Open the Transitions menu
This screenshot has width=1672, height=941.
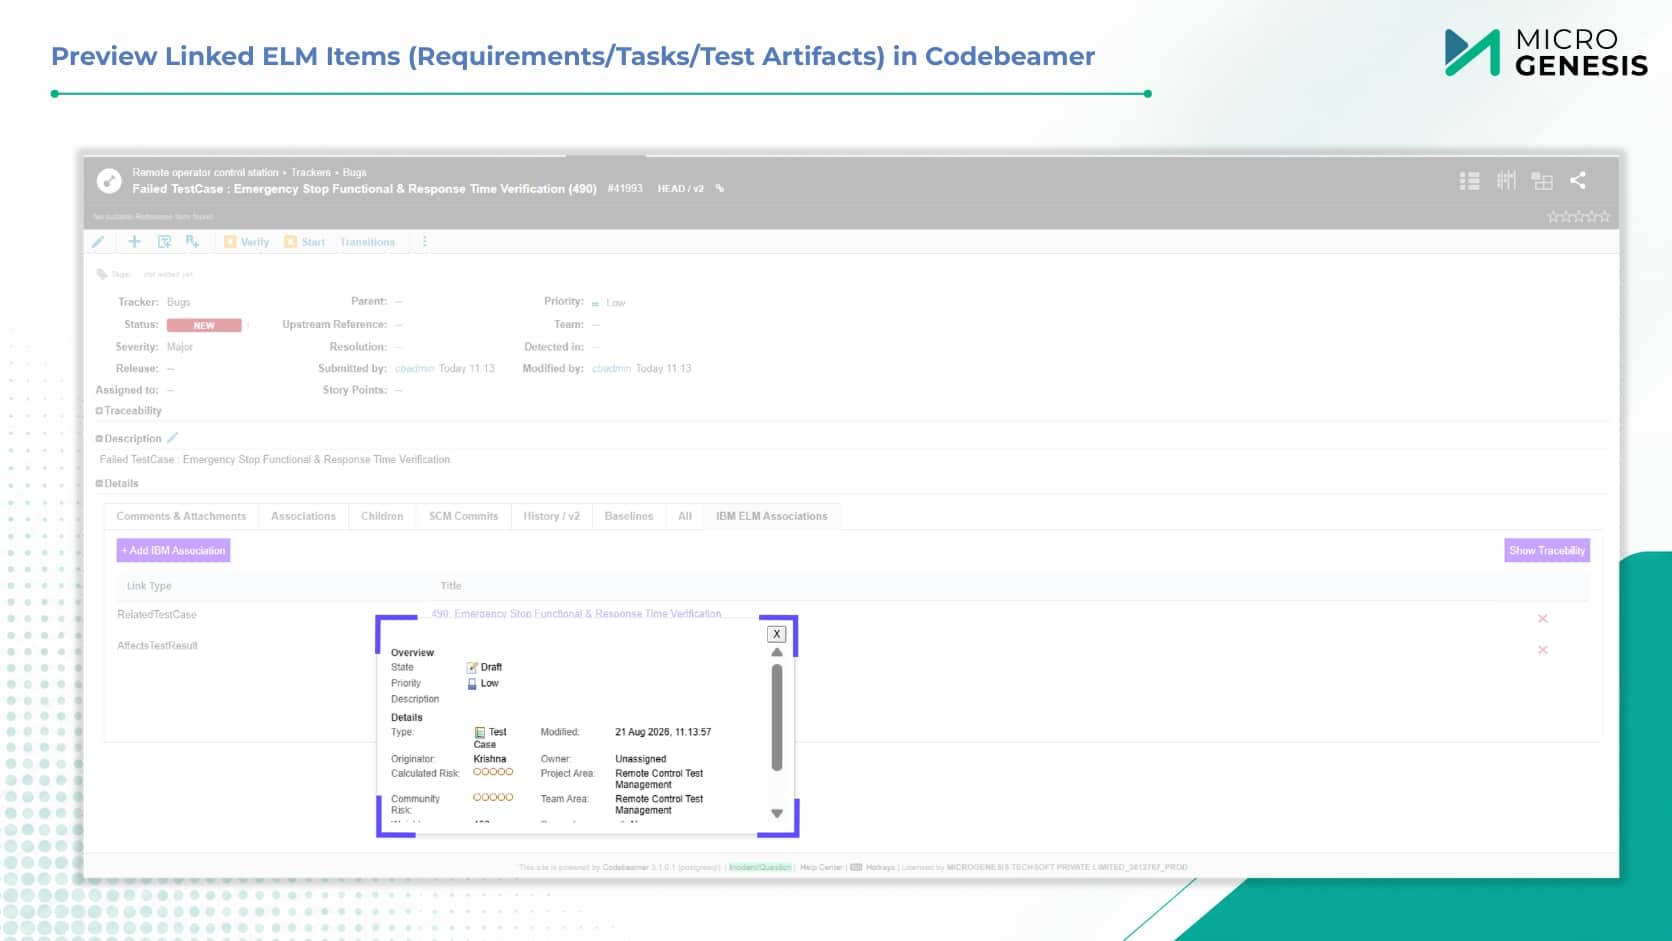(368, 242)
